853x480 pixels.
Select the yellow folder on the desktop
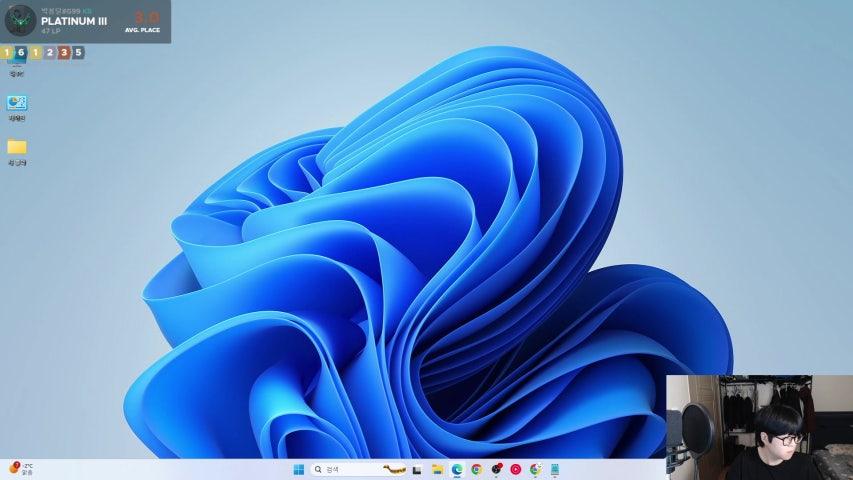coord(17,147)
